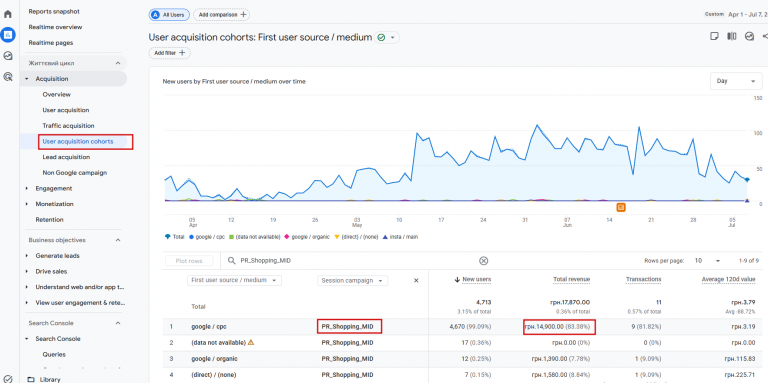Open the Rows per page dropdown
The width and height of the screenshot is (768, 383).
(708, 261)
